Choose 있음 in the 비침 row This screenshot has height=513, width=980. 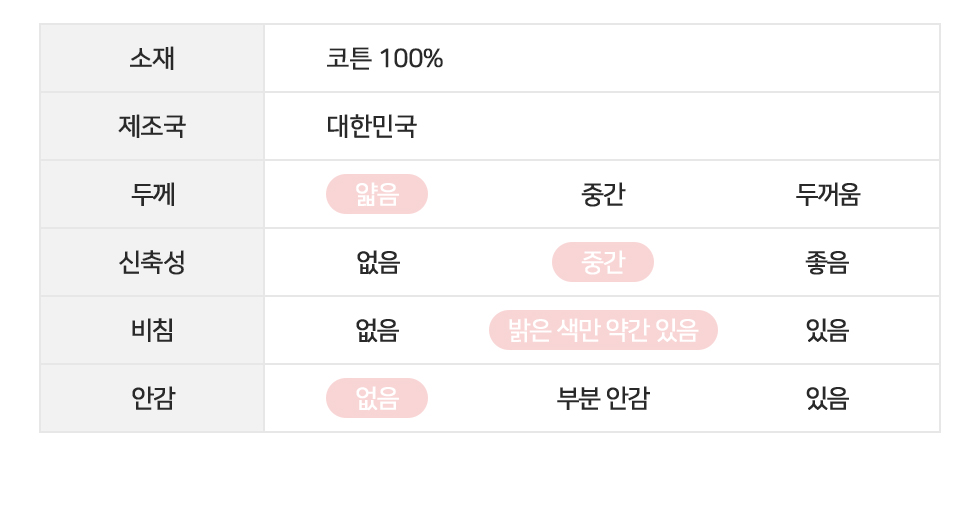pos(828,330)
